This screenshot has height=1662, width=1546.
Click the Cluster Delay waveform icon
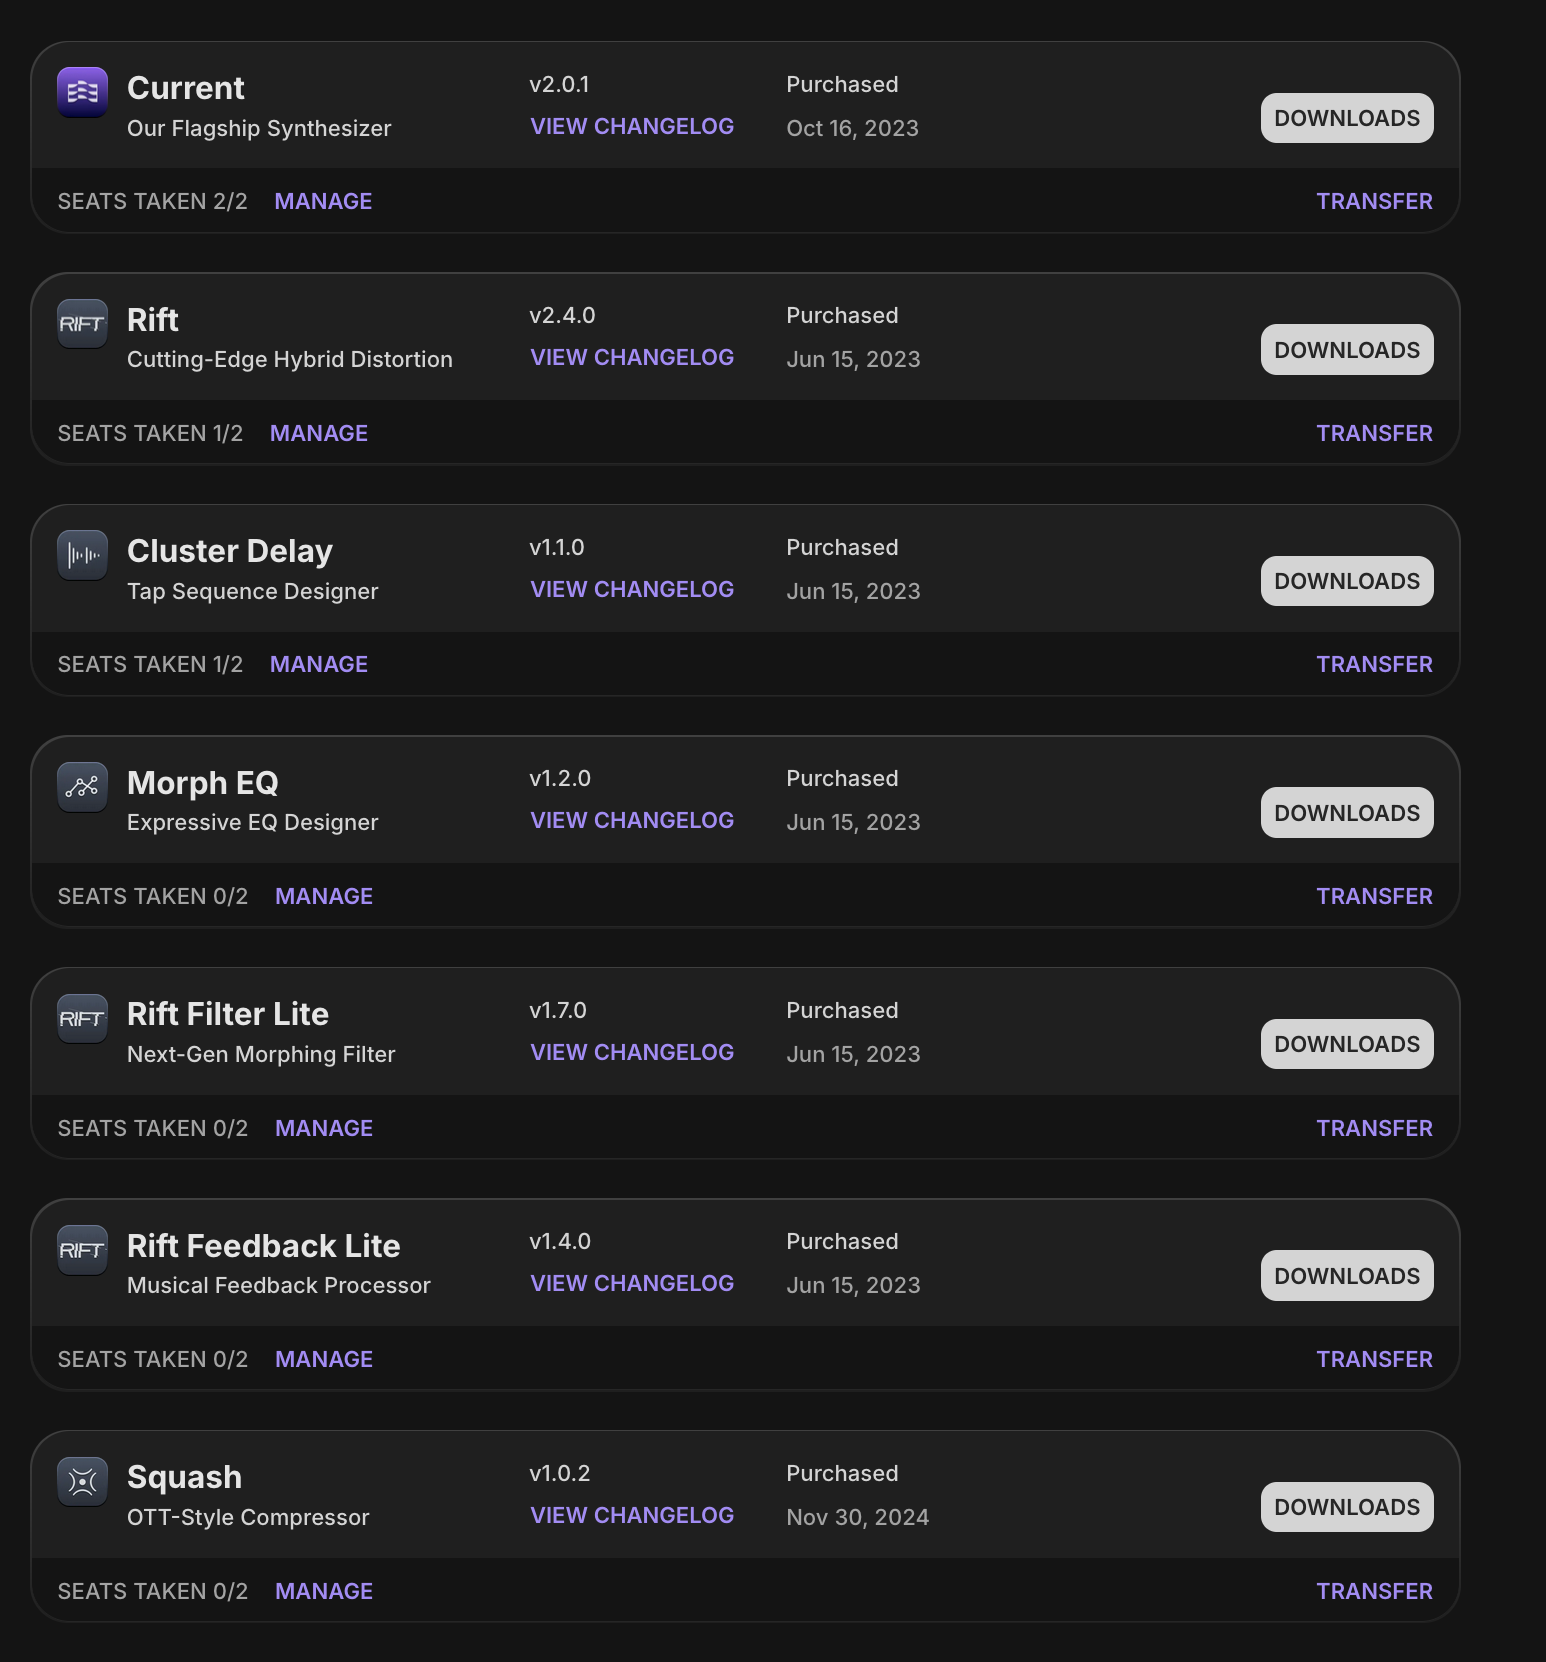[82, 555]
